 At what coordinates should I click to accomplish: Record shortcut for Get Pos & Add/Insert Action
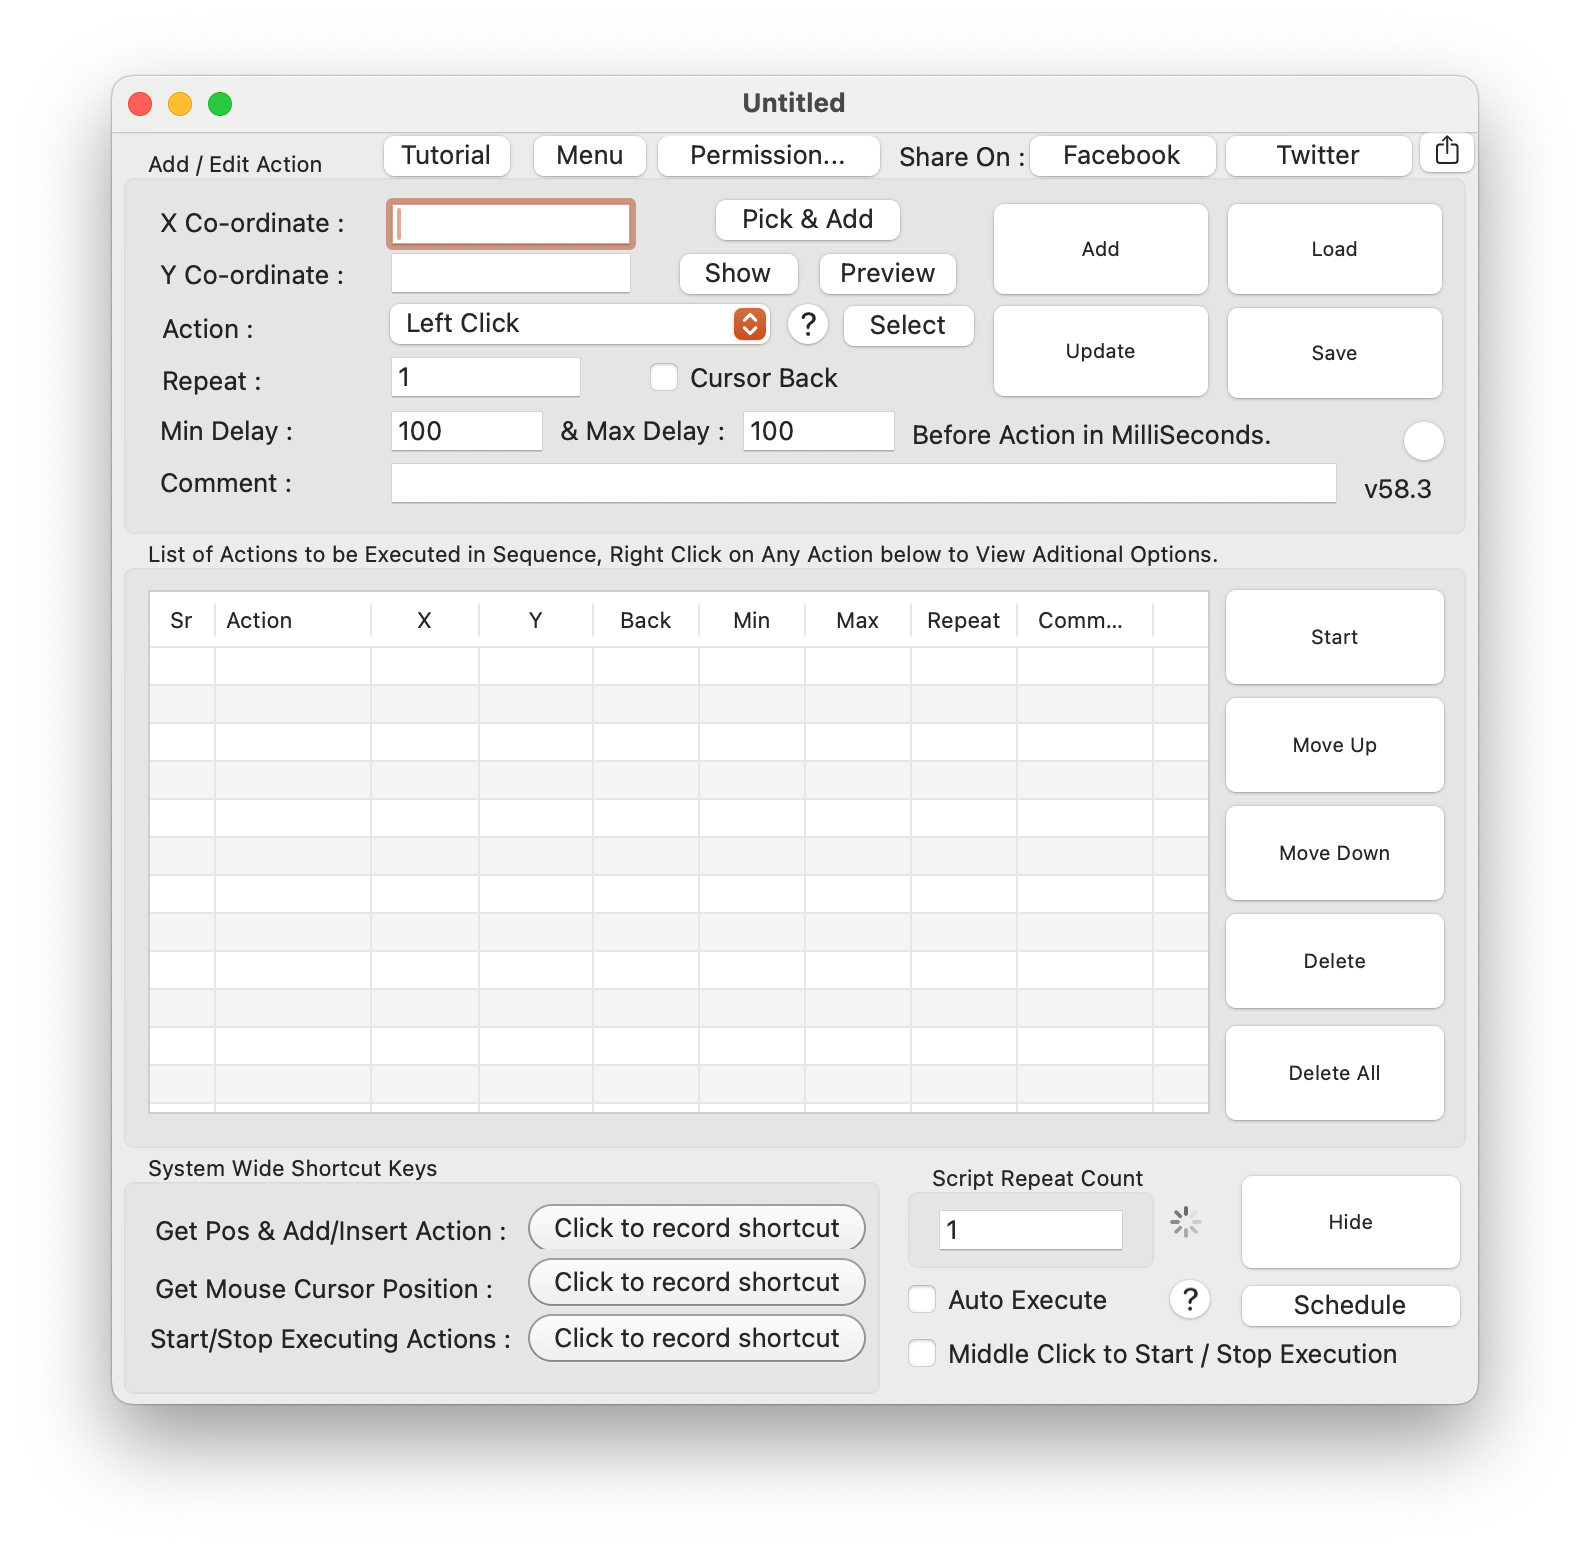coord(697,1228)
